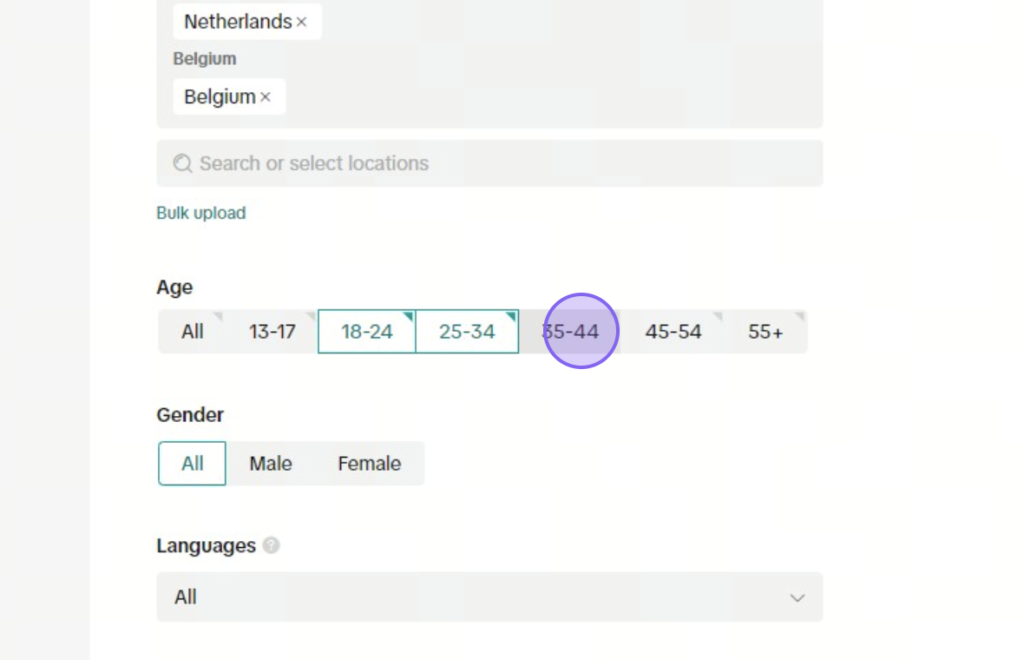Image resolution: width=1024 pixels, height=660 pixels.
Task: Choose All under Gender
Action: click(x=192, y=464)
